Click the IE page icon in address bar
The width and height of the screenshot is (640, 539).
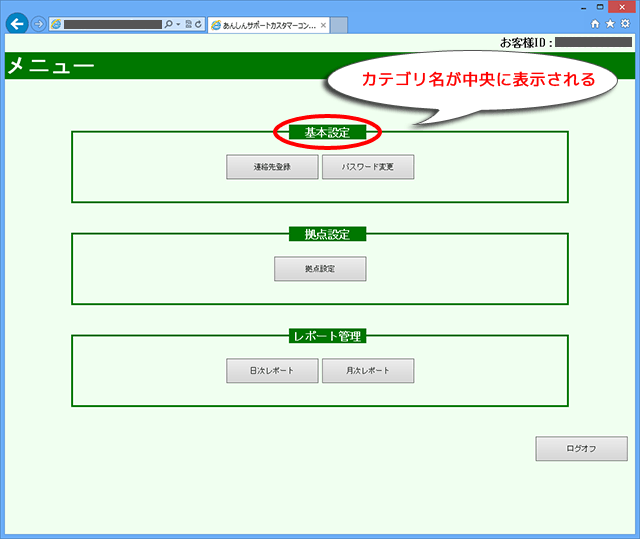coord(56,24)
